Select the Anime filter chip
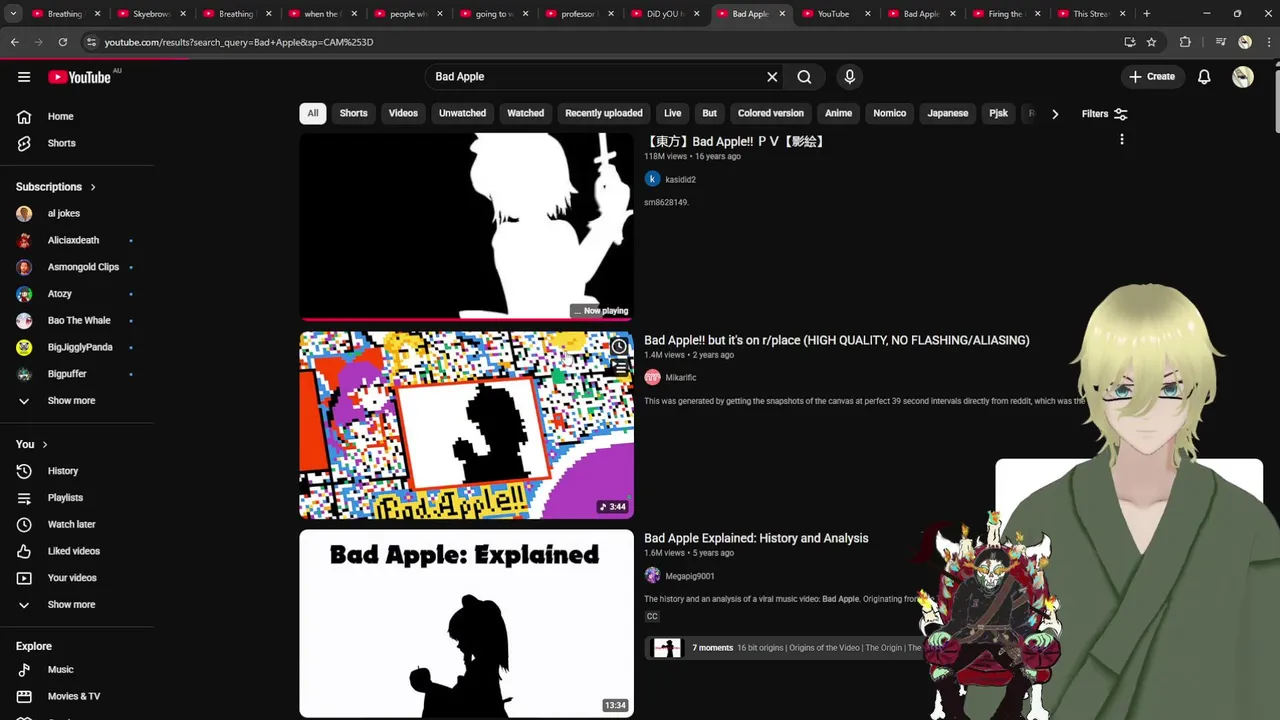Viewport: 1280px width, 720px height. [x=838, y=113]
